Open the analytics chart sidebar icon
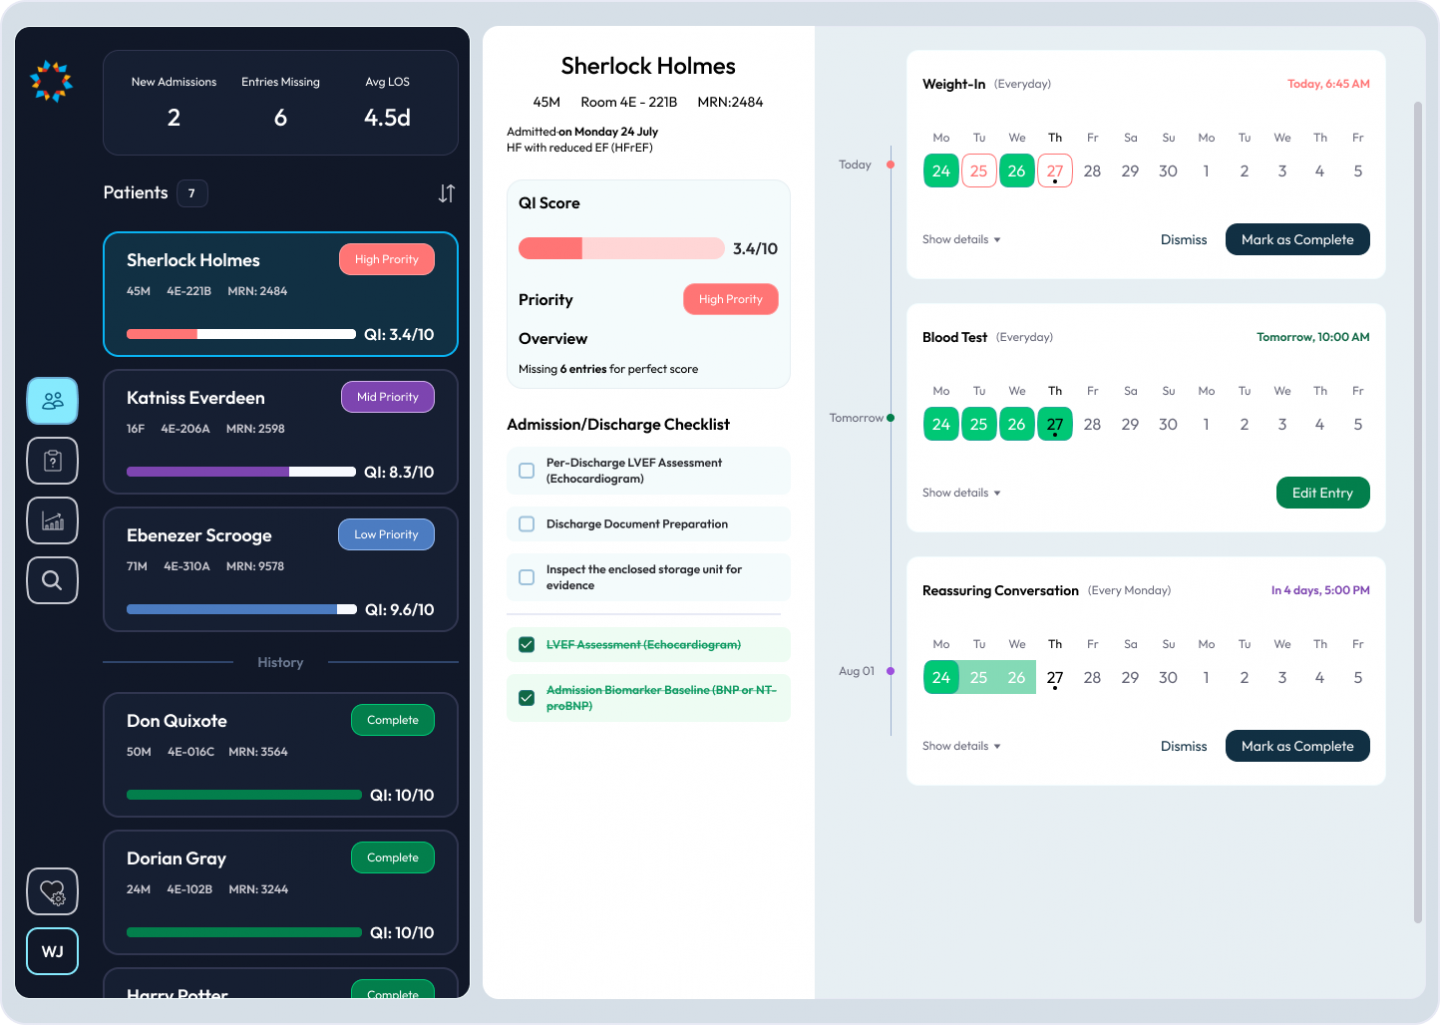The width and height of the screenshot is (1440, 1025). coord(52,520)
